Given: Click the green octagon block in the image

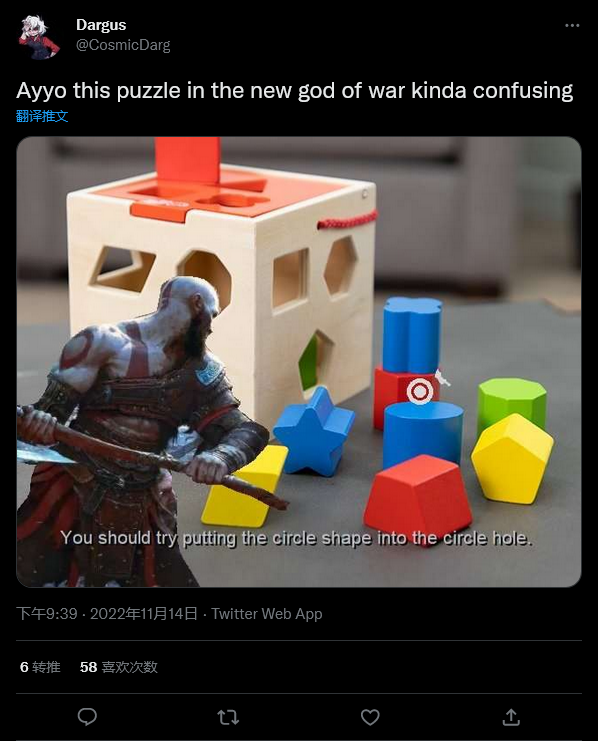Looking at the screenshot, I should click(512, 402).
